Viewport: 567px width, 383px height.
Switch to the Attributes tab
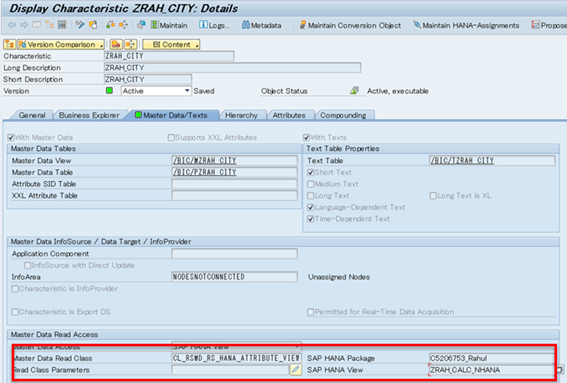289,115
